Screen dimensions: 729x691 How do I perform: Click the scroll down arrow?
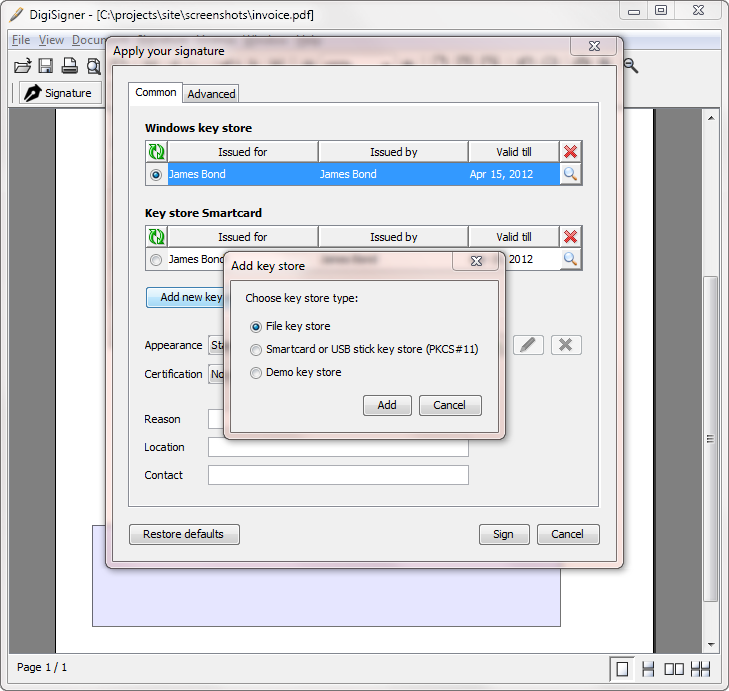pos(711,644)
